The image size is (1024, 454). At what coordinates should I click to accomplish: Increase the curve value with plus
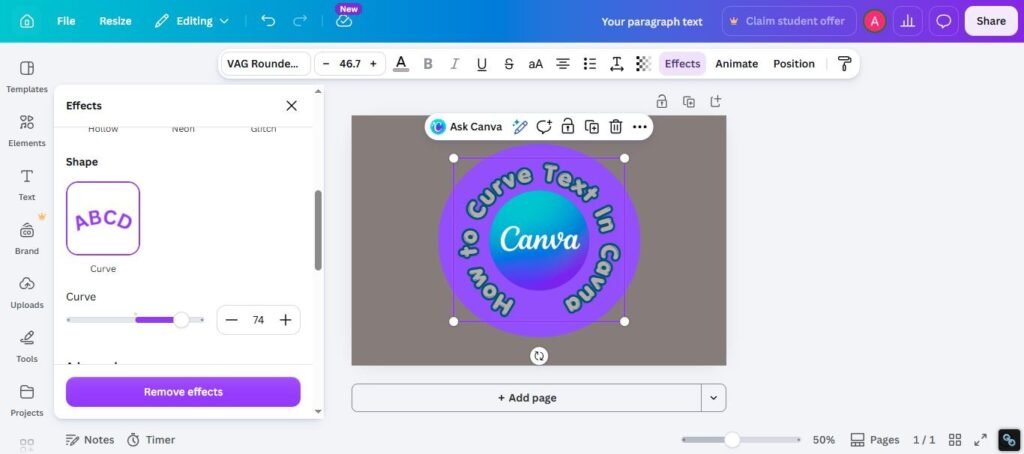click(285, 320)
